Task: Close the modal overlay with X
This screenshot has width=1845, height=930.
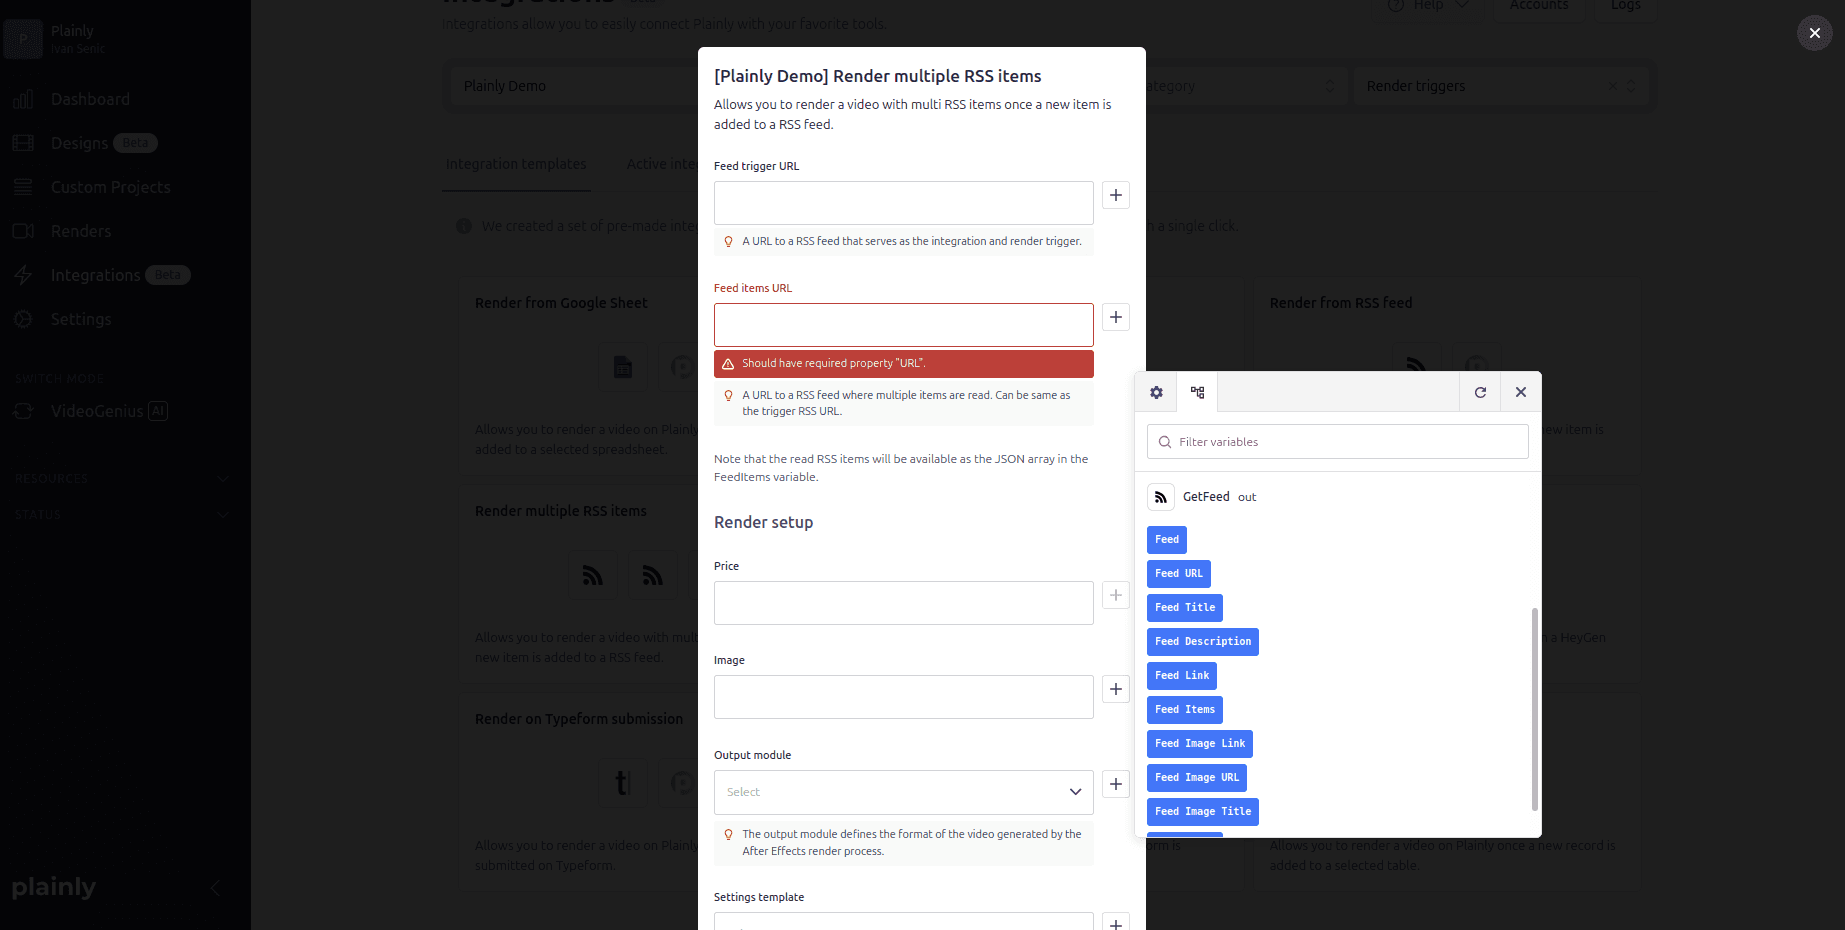Action: (x=1815, y=33)
